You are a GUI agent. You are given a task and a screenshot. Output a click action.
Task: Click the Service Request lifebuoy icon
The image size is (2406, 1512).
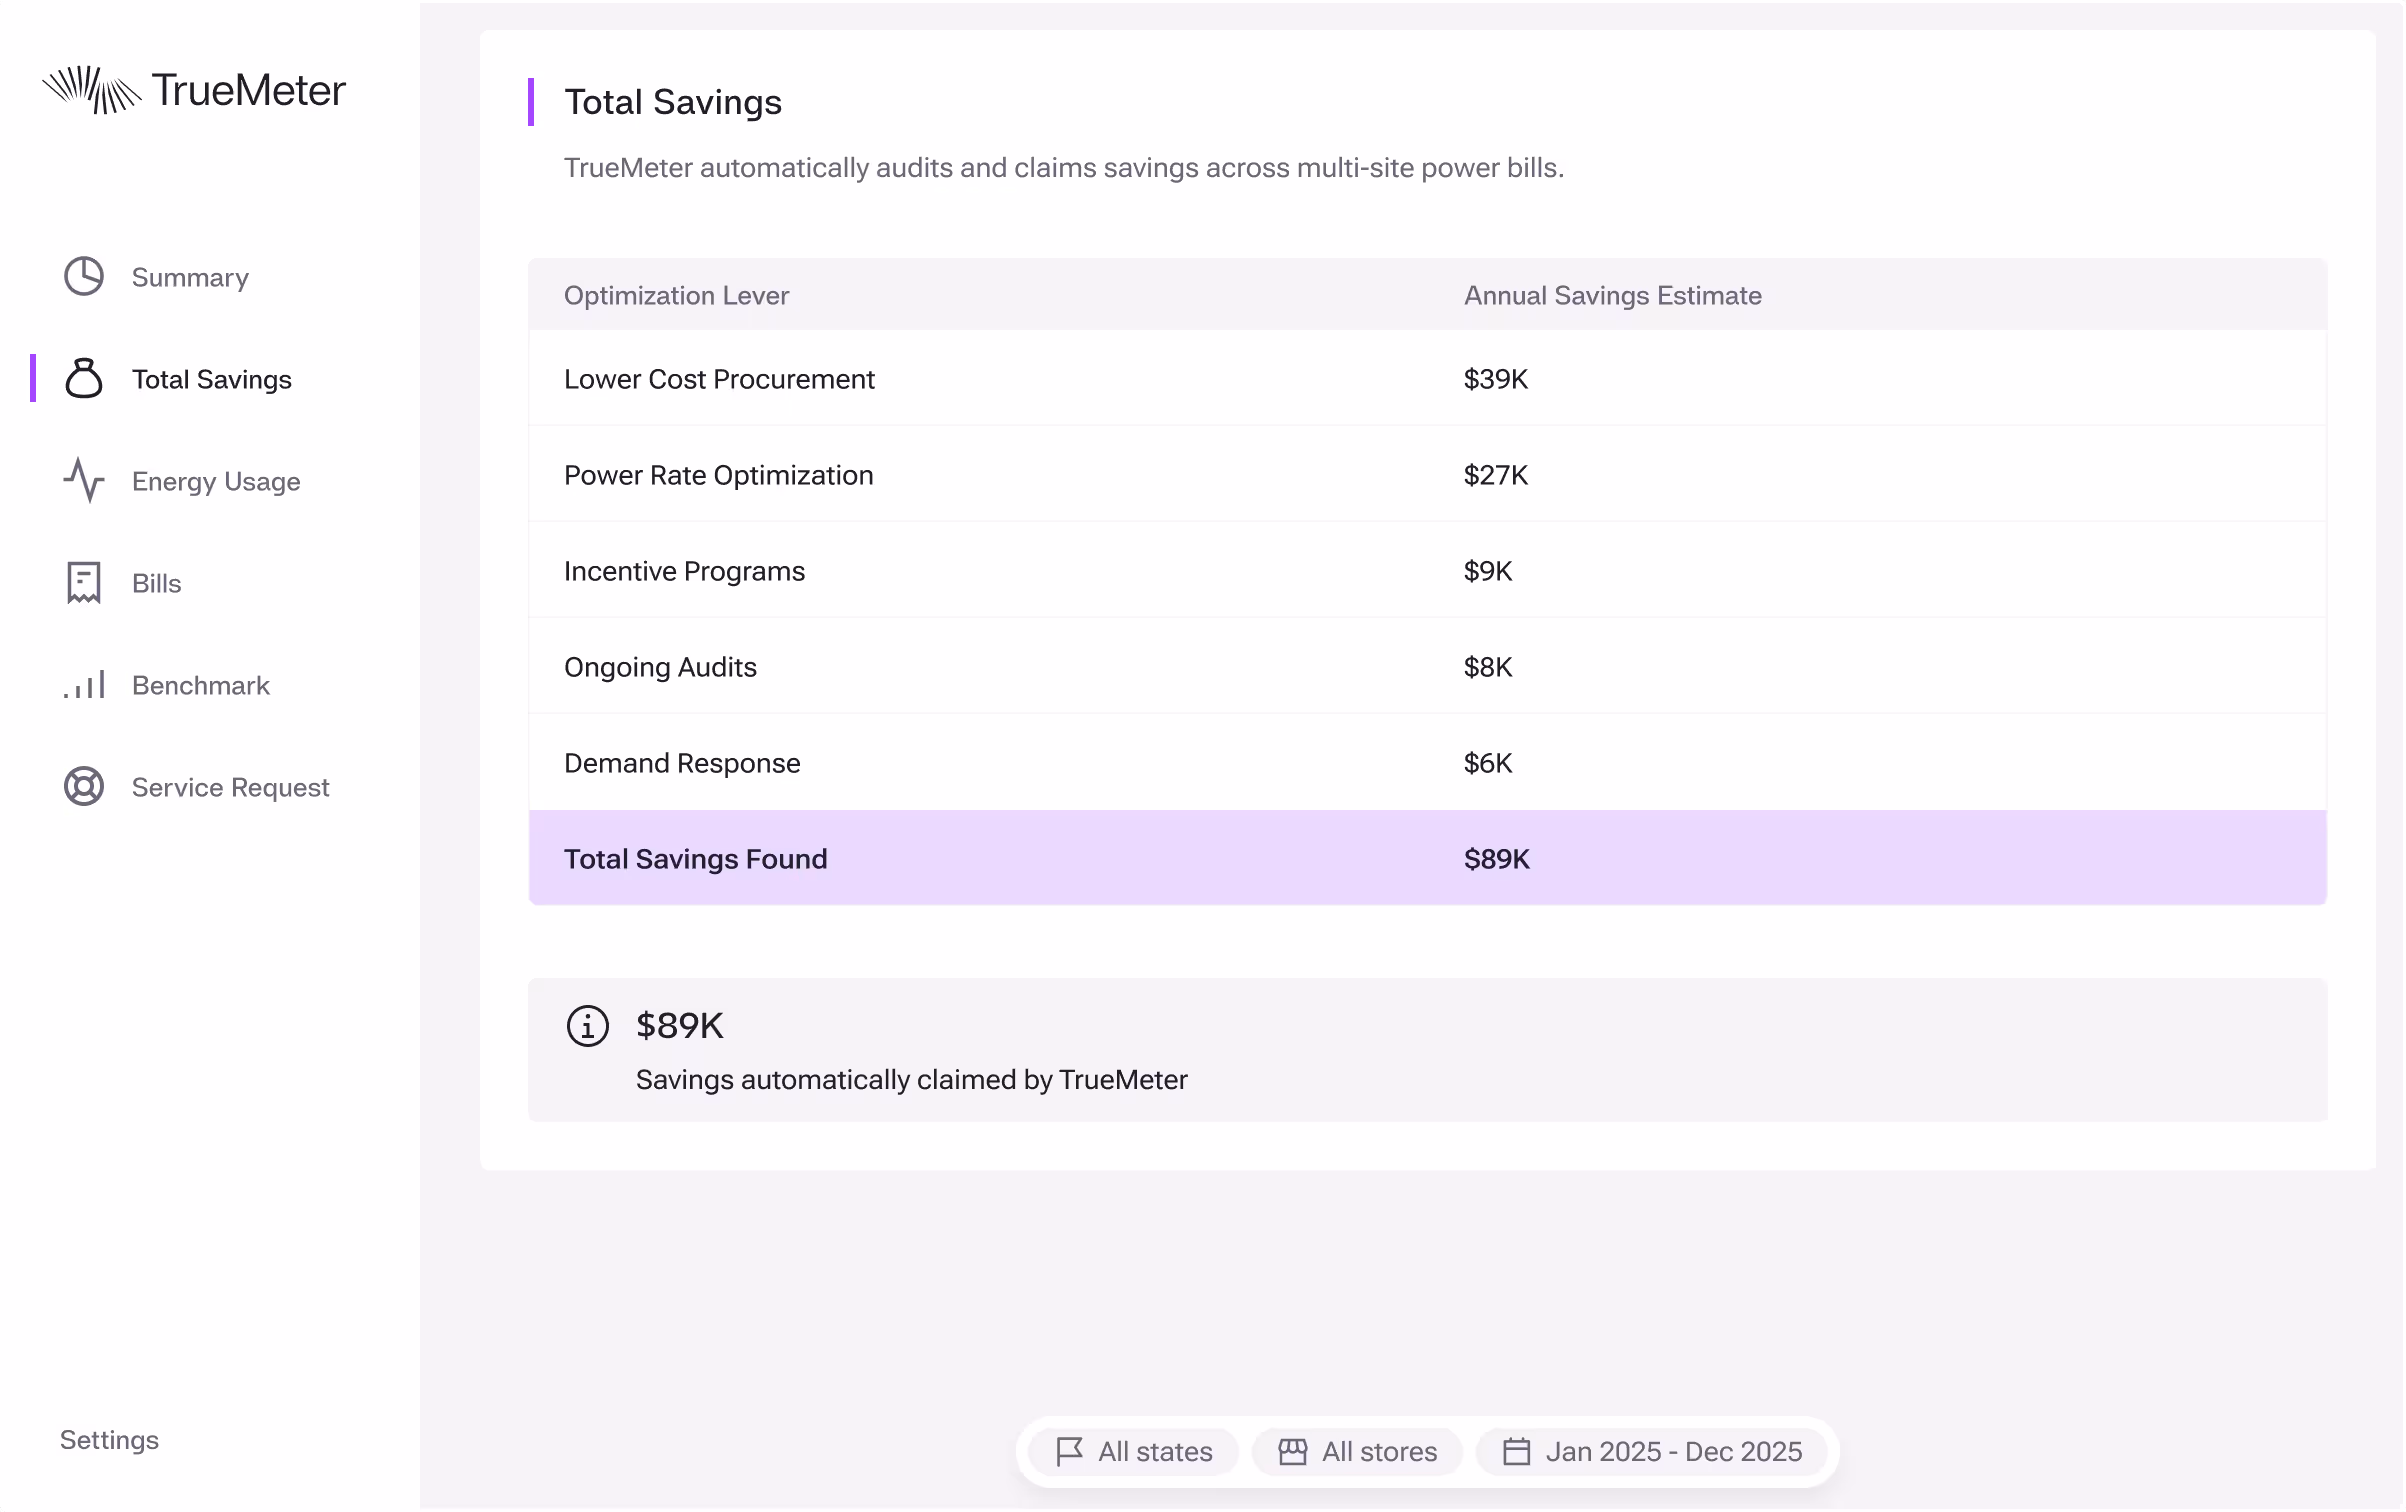[84, 787]
